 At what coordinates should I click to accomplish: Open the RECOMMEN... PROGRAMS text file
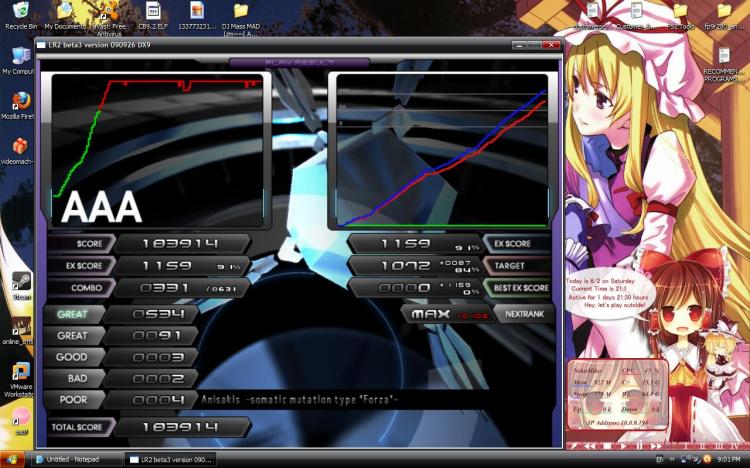[x=723, y=58]
